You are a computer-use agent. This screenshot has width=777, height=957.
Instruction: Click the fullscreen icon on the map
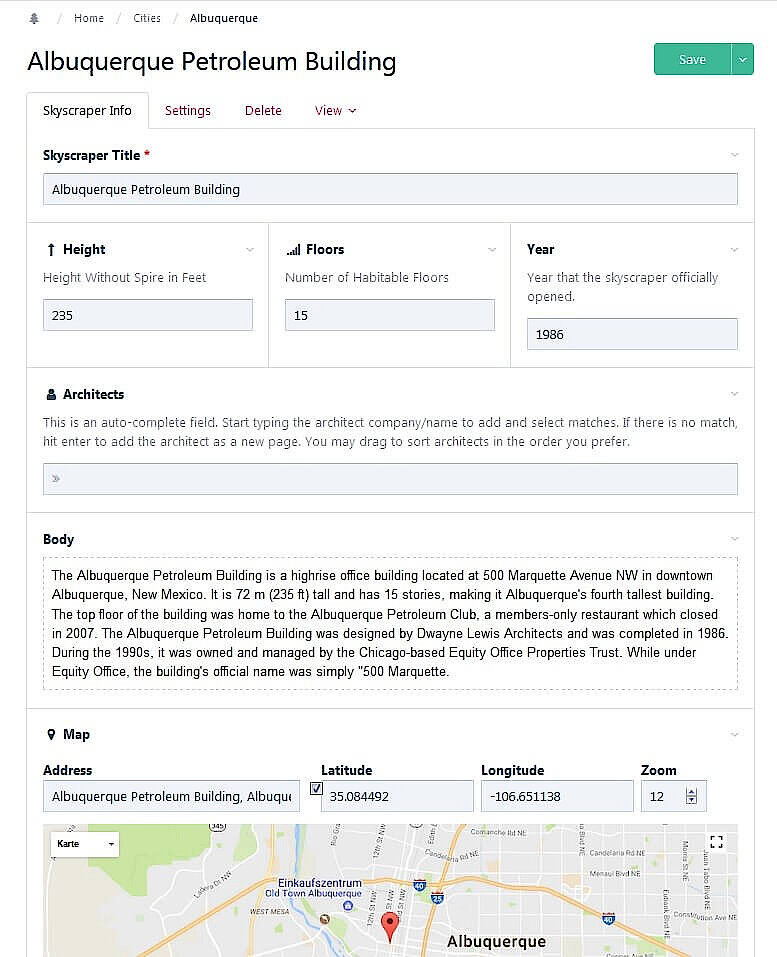click(x=715, y=842)
